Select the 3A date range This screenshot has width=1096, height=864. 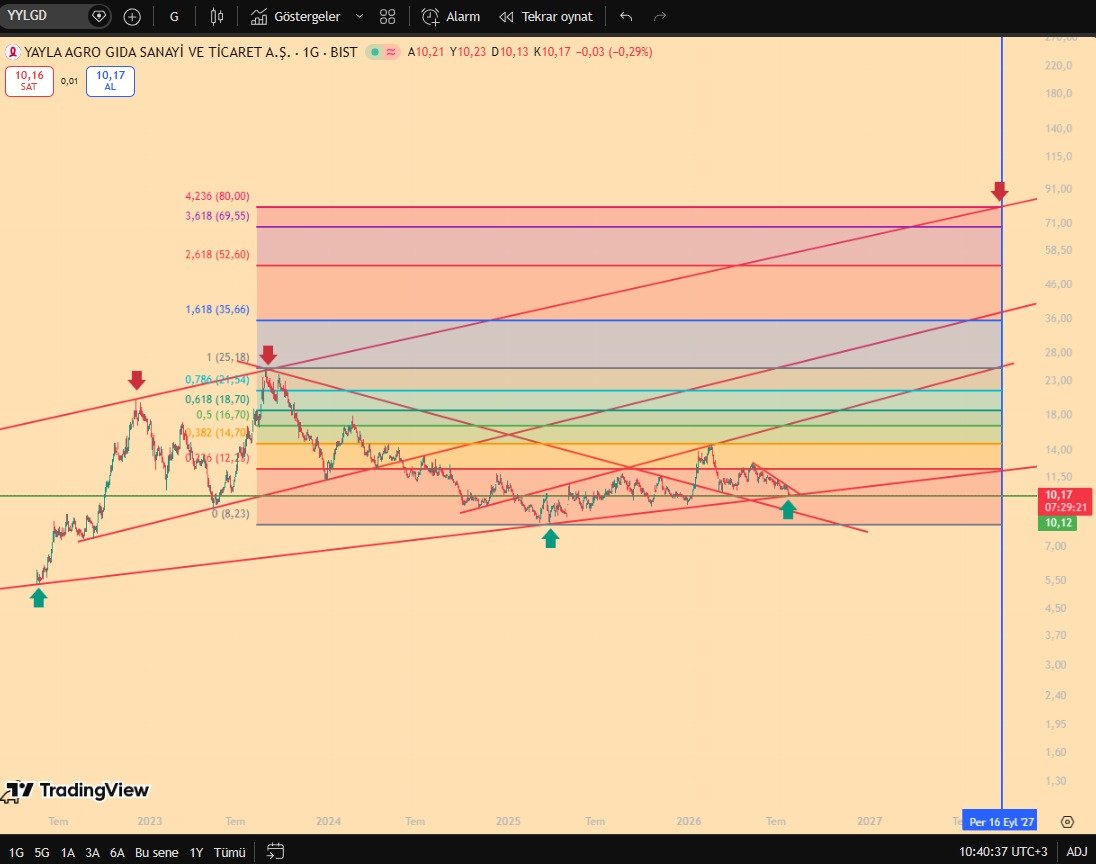pyautogui.click(x=92, y=852)
